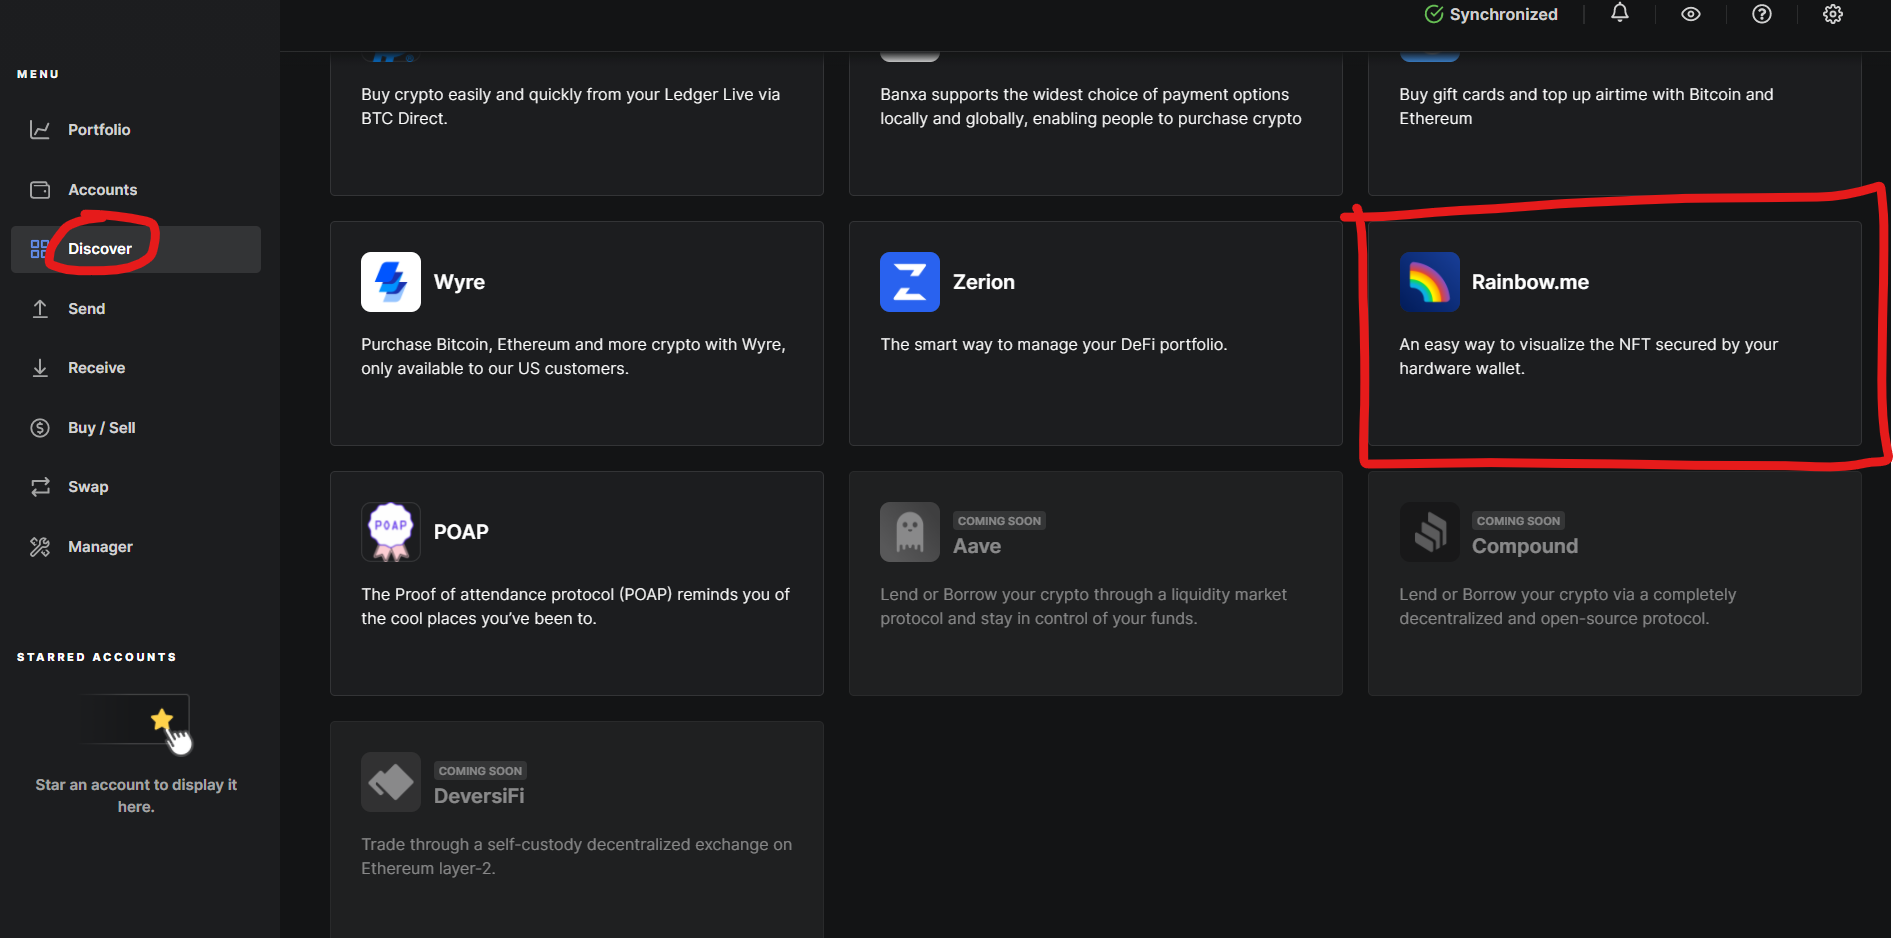Open the help question mark icon

point(1761,14)
